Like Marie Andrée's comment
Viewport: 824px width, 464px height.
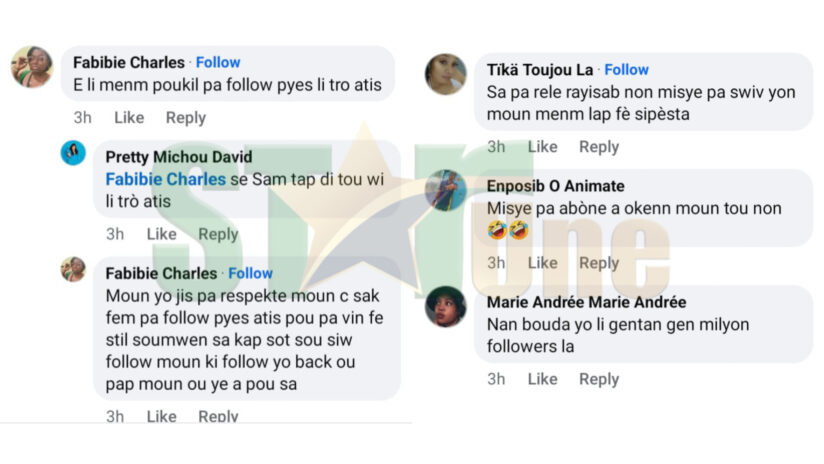(542, 379)
